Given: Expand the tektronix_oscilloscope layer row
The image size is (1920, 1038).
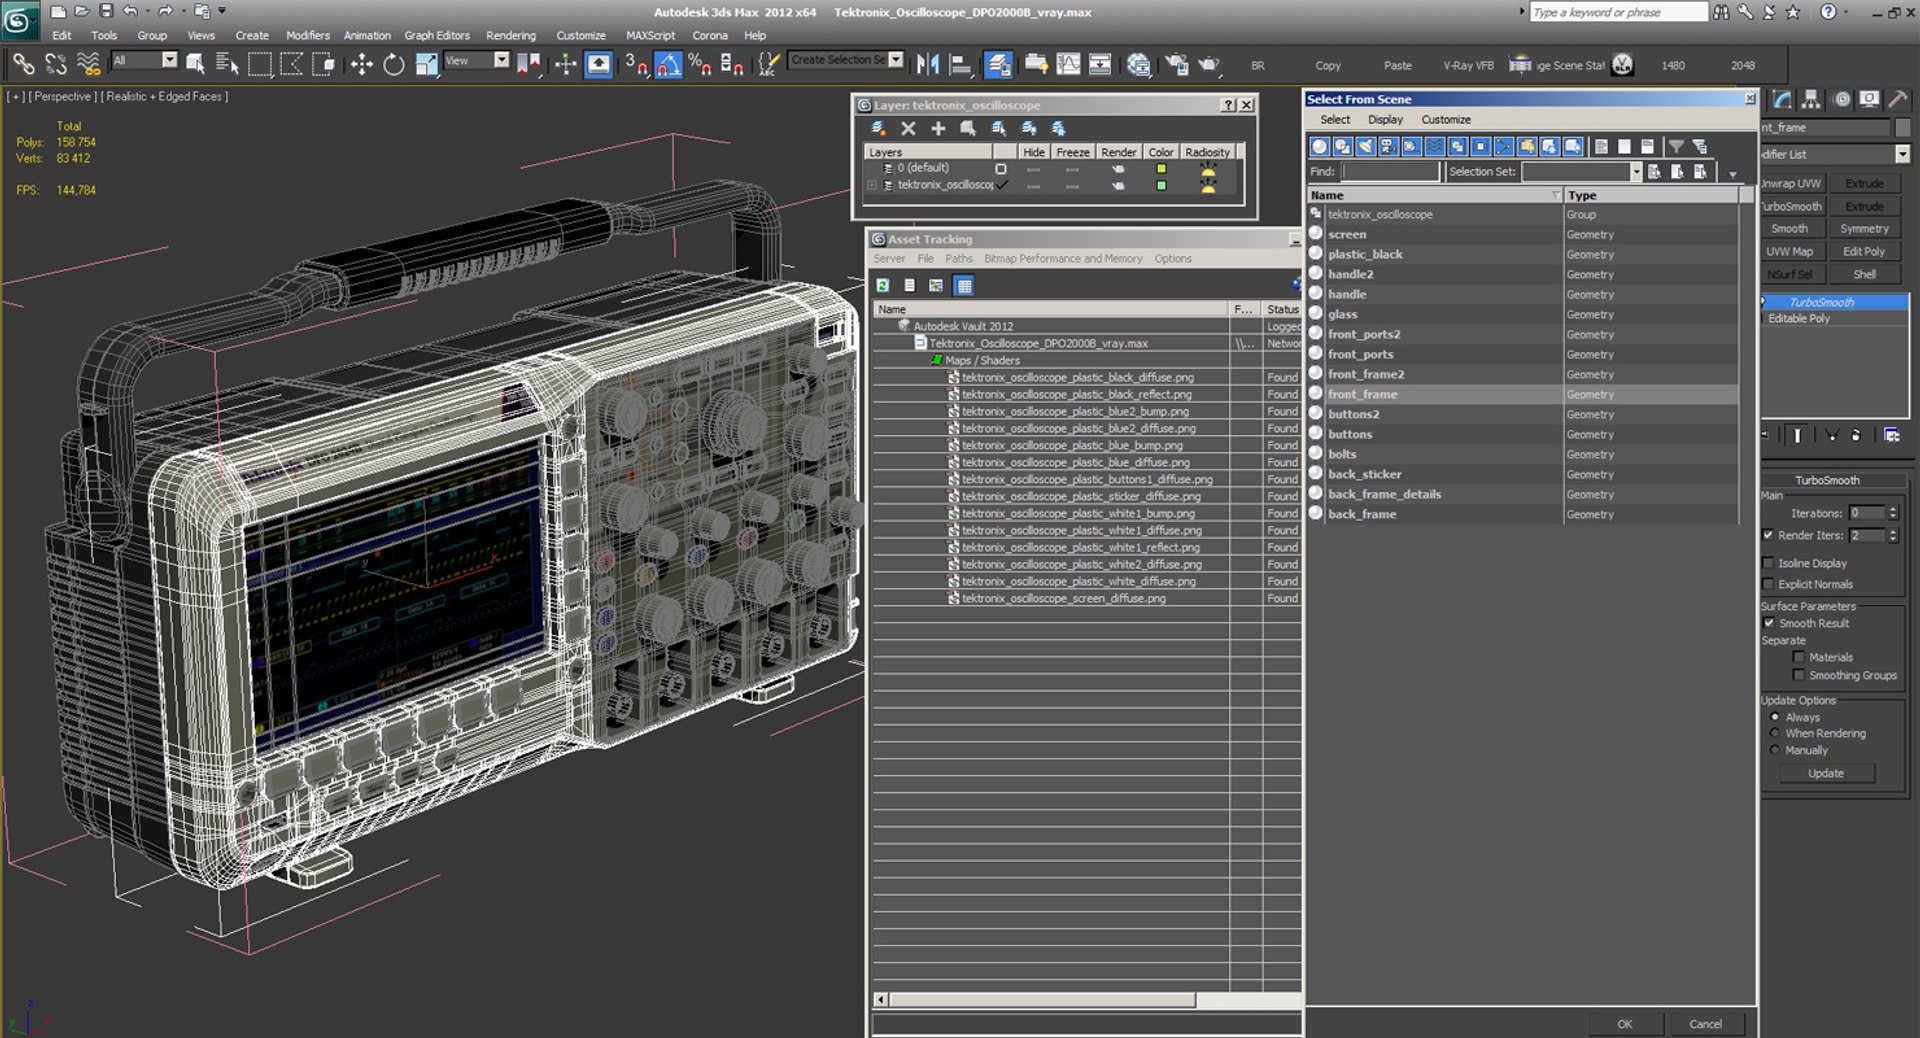Looking at the screenshot, I should click(872, 185).
